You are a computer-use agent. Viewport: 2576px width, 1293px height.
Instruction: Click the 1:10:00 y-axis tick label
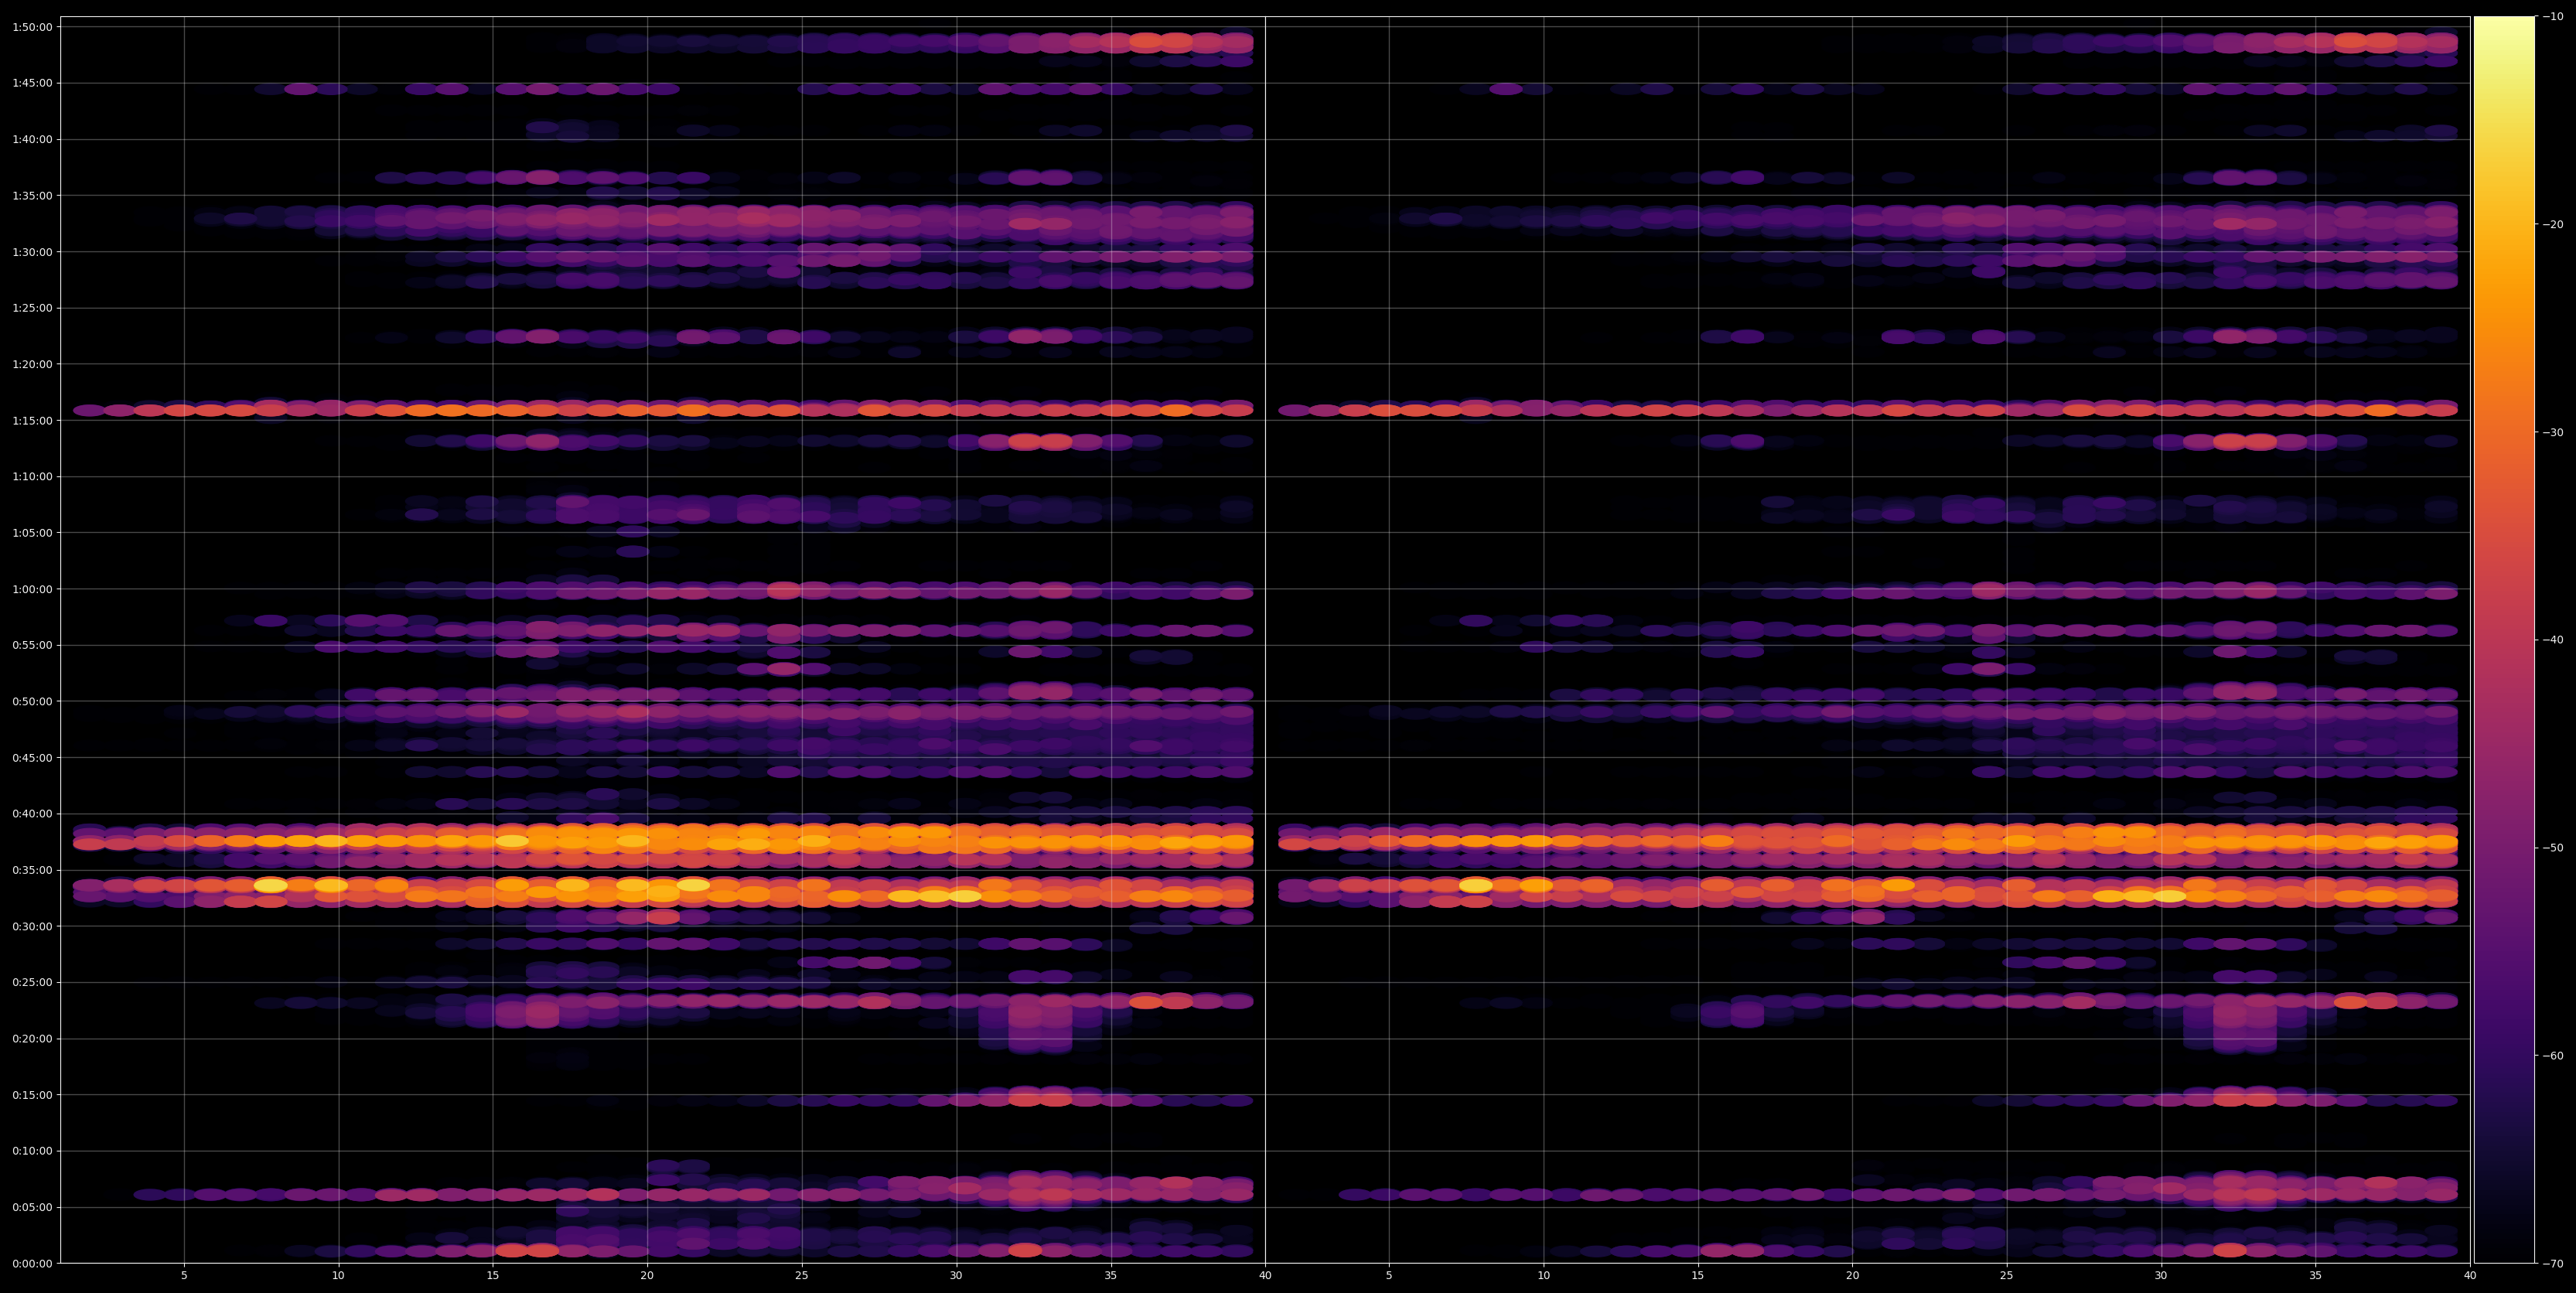pos(32,476)
